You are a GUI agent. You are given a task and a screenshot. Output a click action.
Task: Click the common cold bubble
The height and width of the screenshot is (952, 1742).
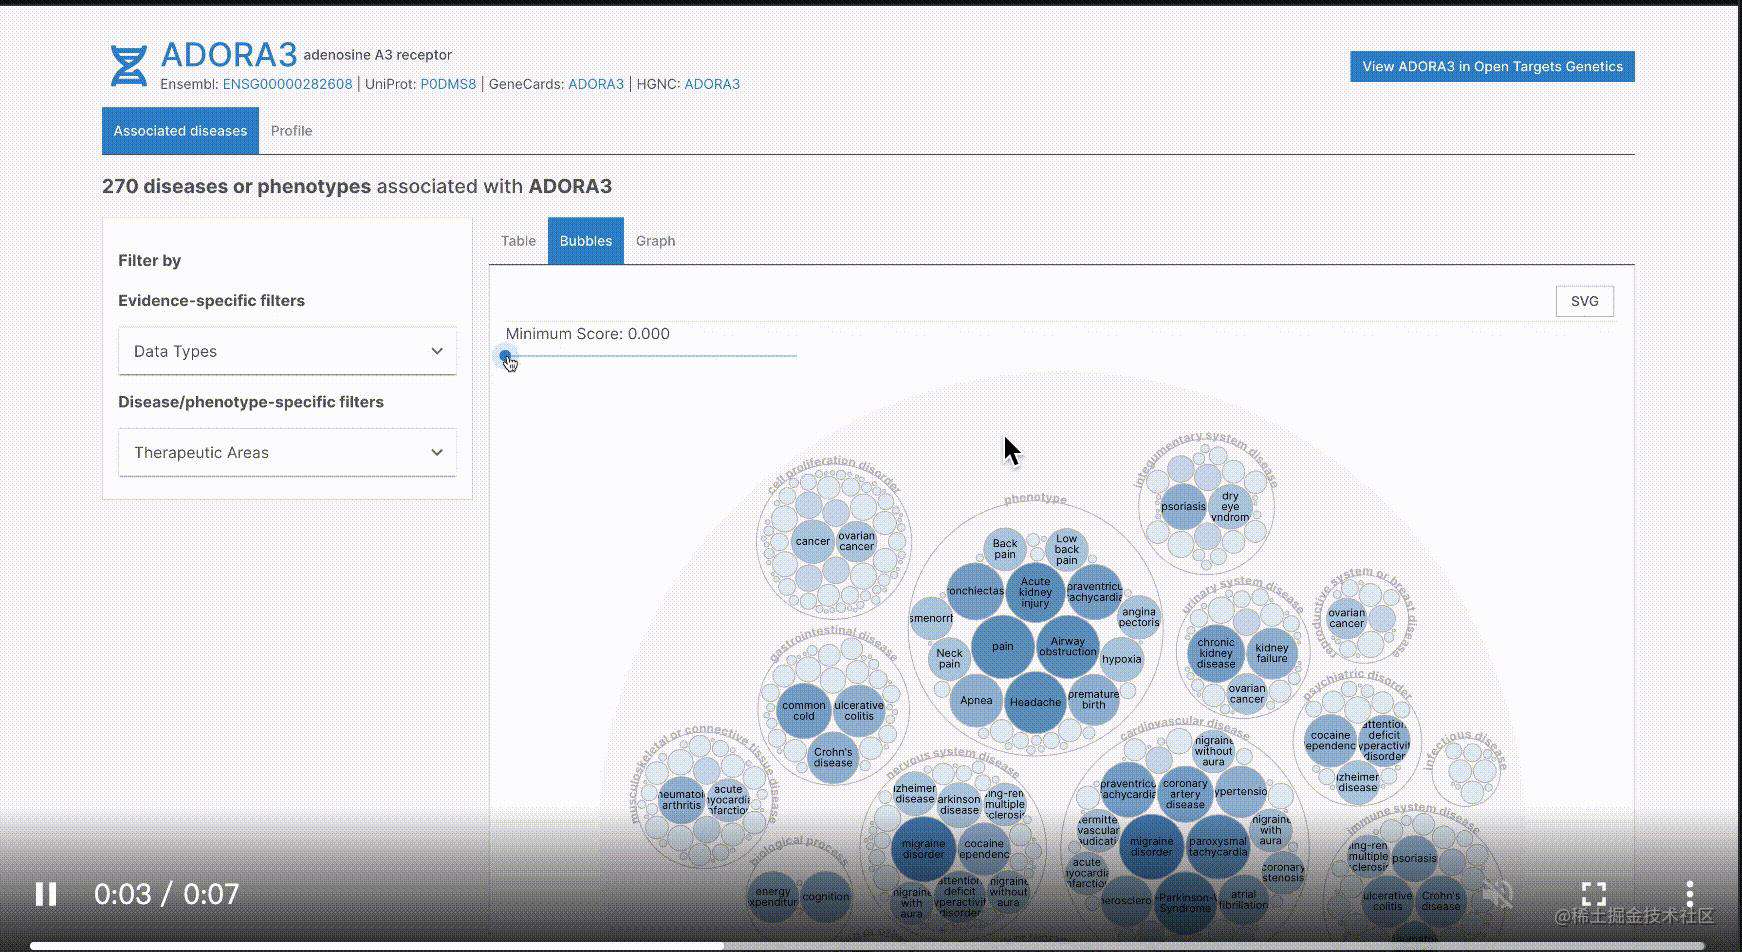coord(804,711)
